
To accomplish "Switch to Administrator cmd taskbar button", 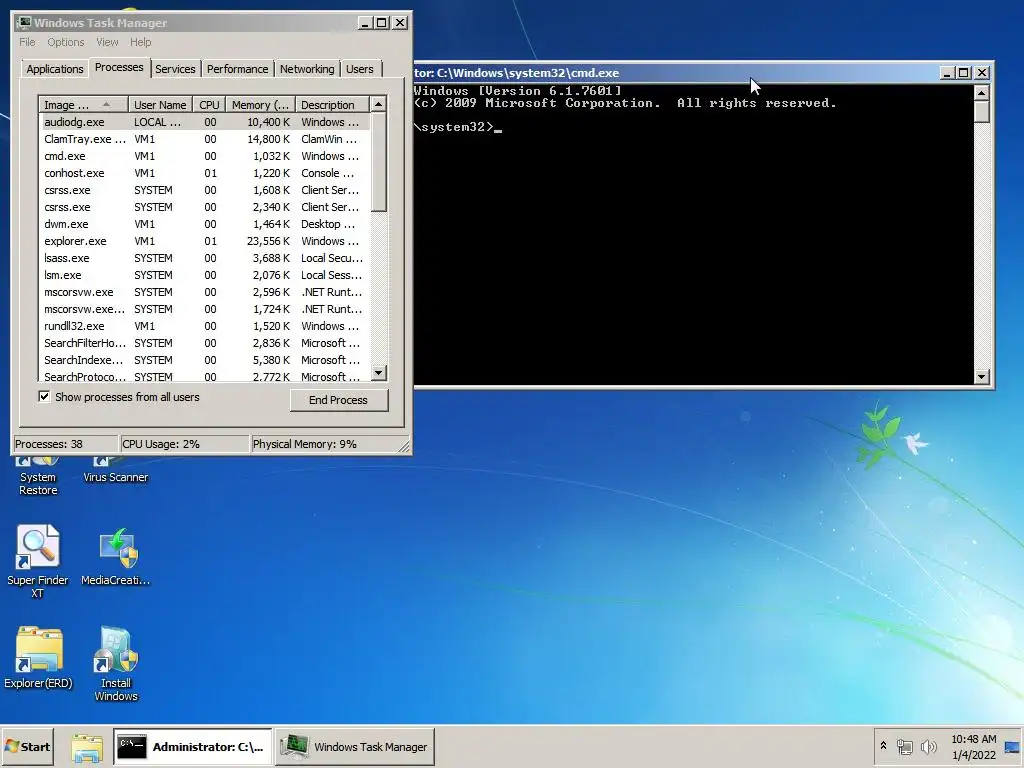I will tap(192, 746).
